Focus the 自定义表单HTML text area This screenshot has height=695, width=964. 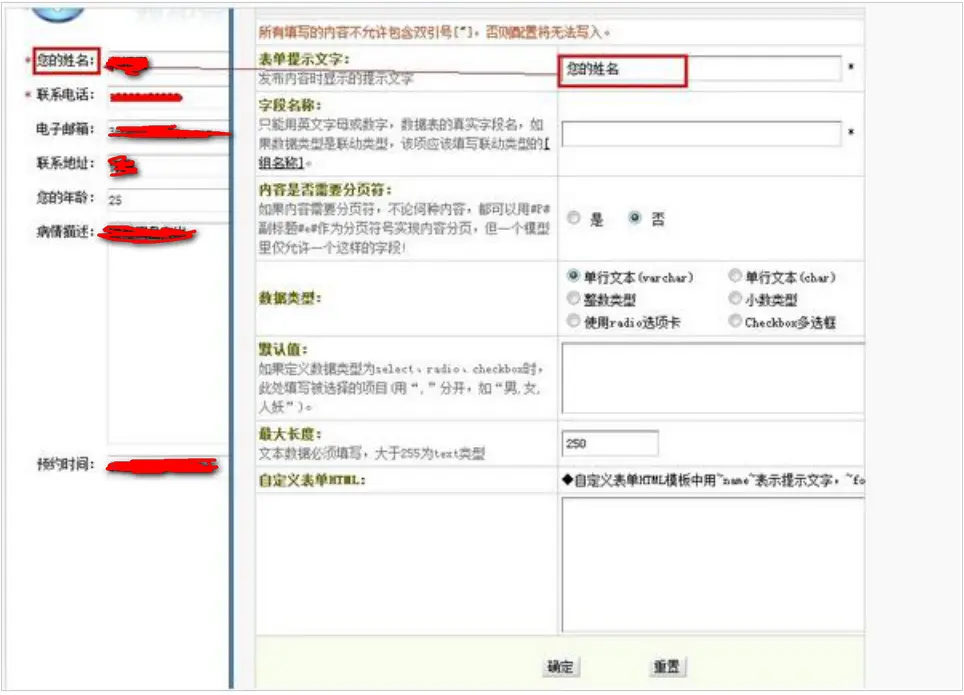[x=713, y=565]
